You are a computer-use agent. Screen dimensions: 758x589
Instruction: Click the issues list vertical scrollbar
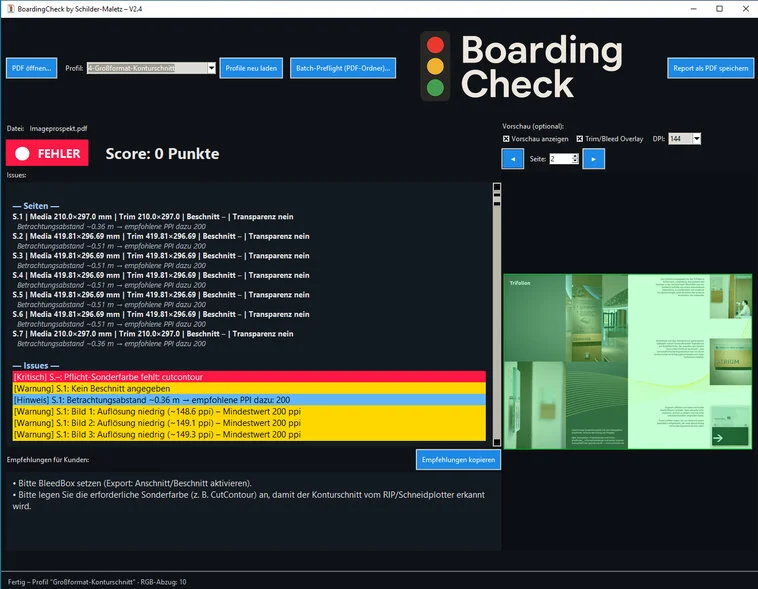496,300
